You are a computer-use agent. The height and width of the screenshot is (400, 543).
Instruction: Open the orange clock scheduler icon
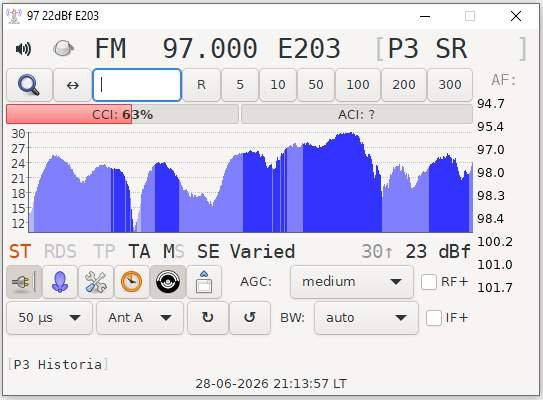point(132,282)
